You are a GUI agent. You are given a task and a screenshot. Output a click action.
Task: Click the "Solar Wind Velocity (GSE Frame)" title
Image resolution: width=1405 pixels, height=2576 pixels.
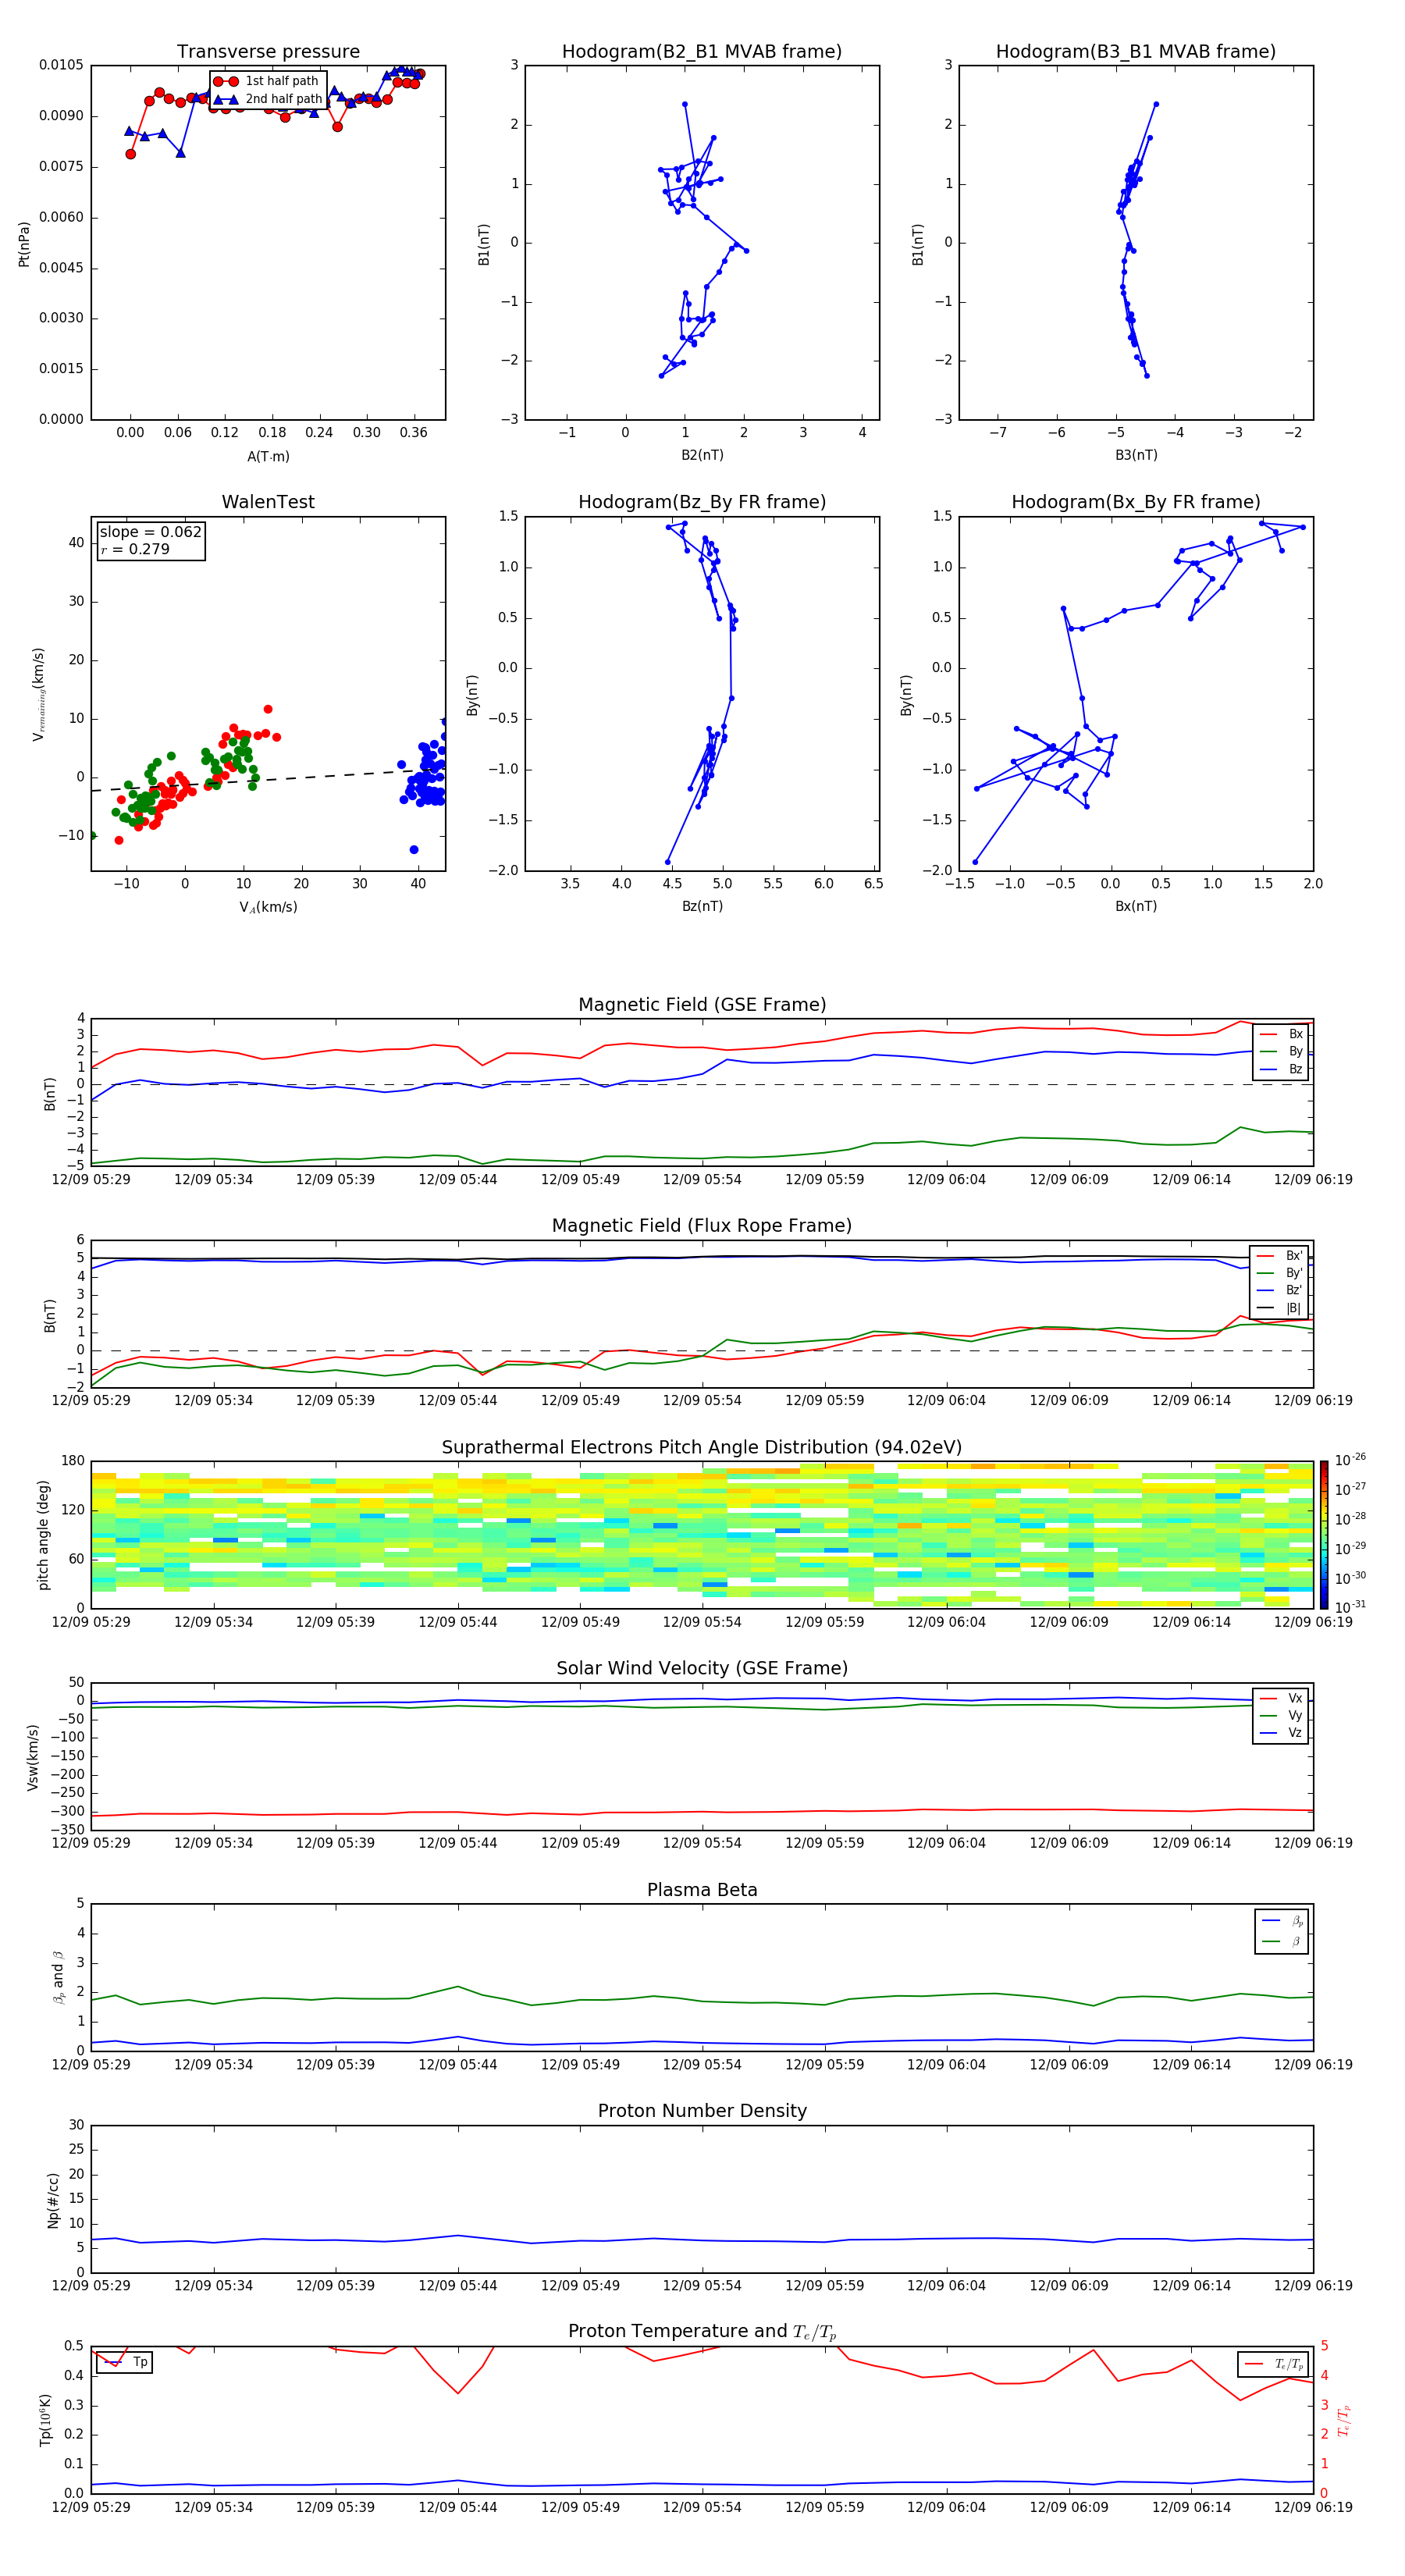[702, 1668]
